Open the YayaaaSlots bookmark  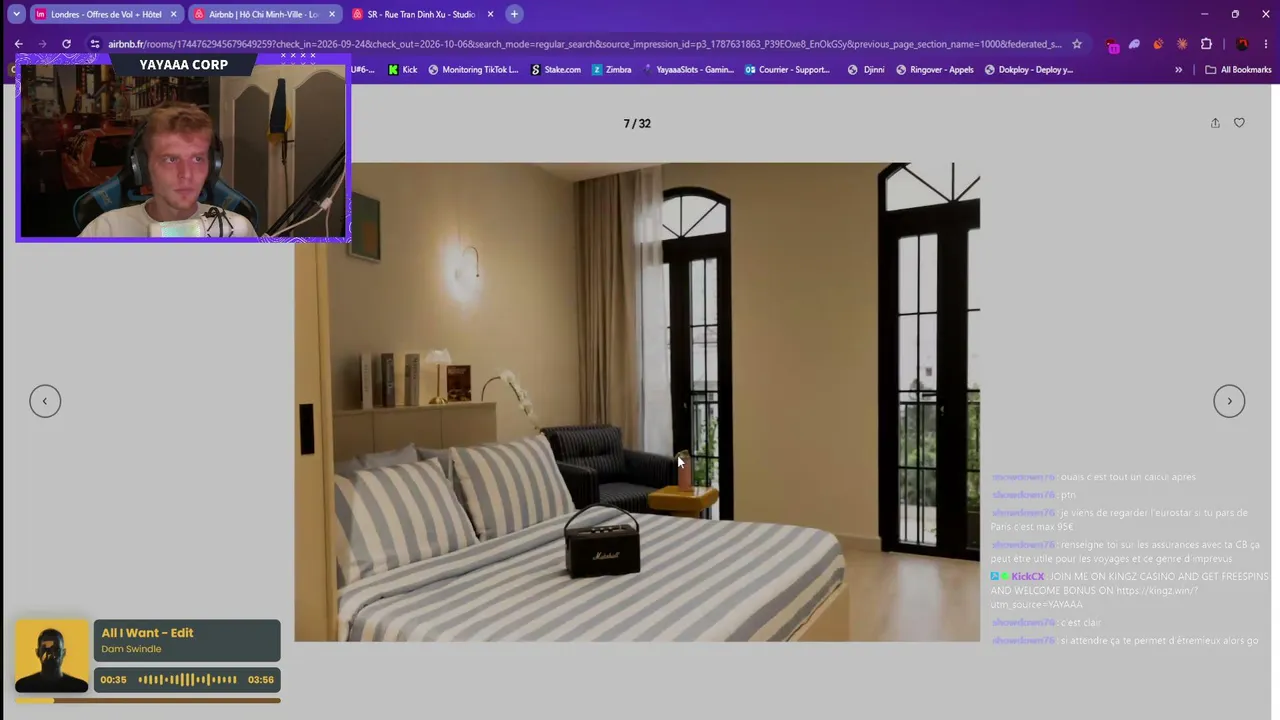tap(688, 70)
